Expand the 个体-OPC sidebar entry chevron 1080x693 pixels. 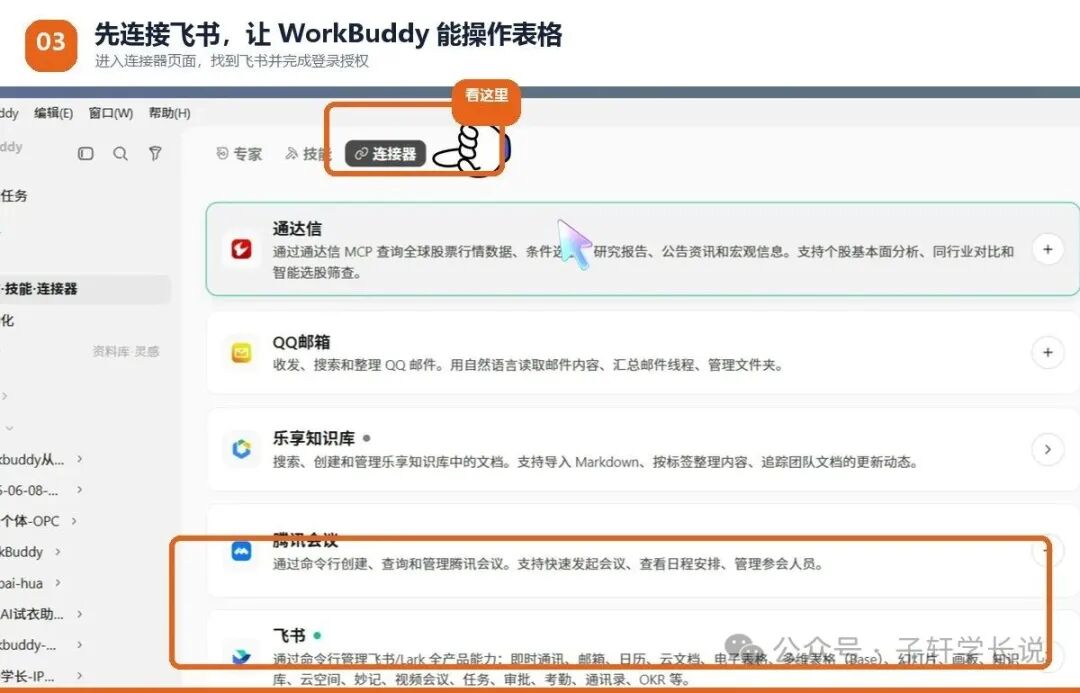[73, 521]
